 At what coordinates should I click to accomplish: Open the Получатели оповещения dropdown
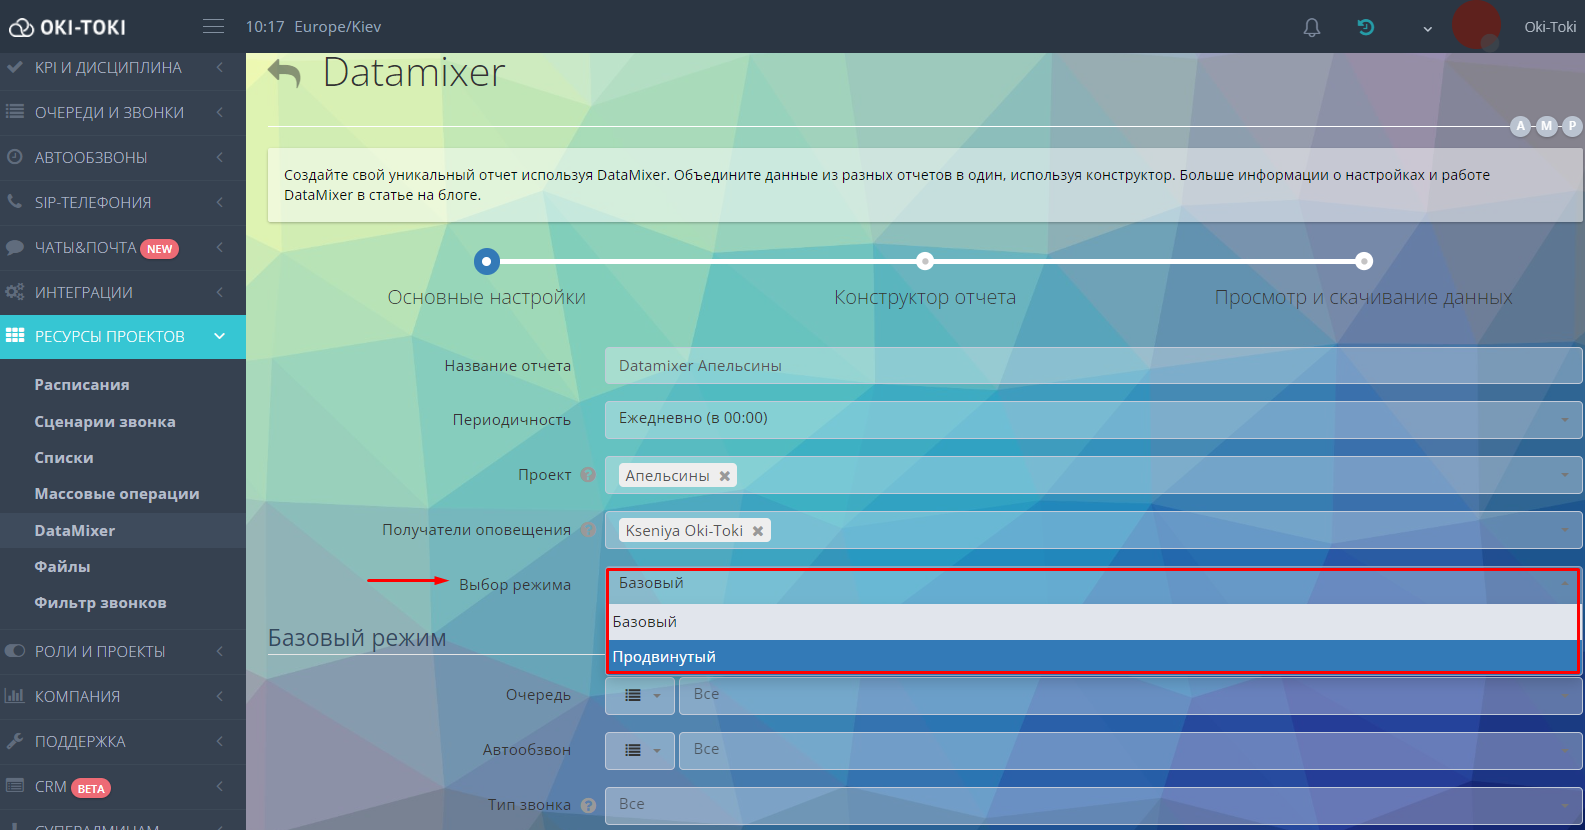click(1093, 530)
